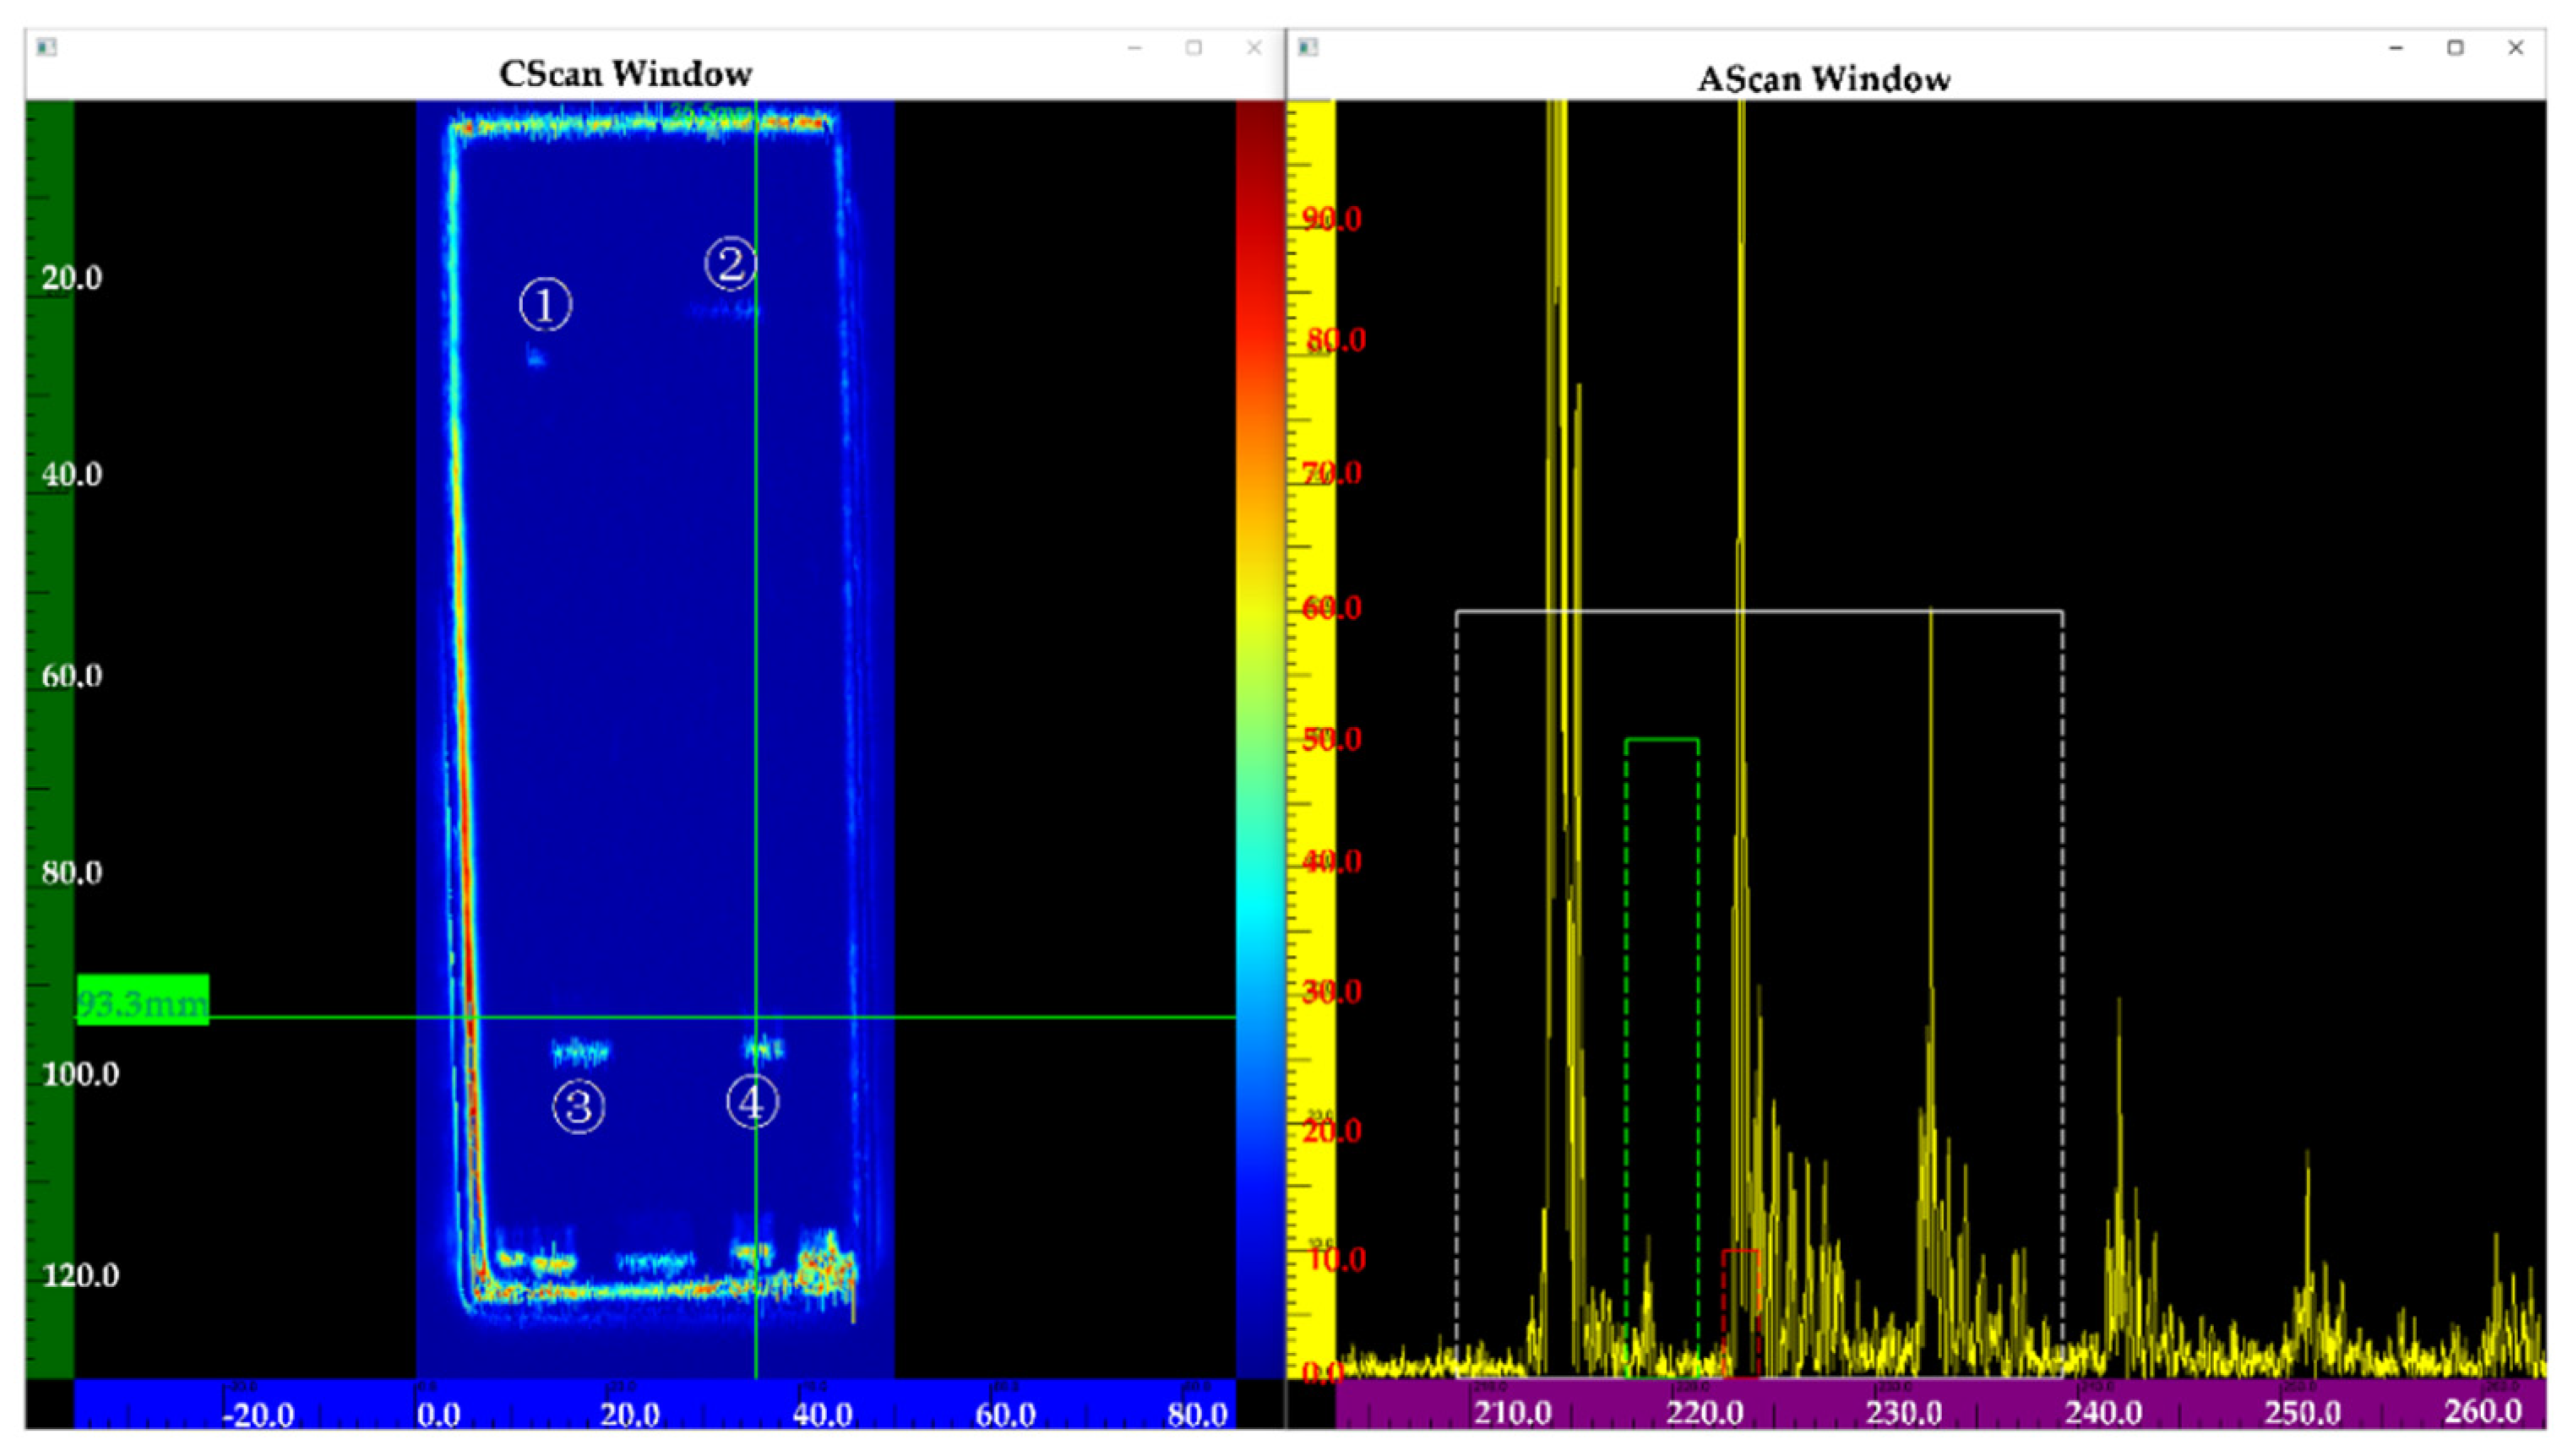The image size is (2568, 1456).
Task: Click the yellow amplitude axis strip in AScan
Action: [x=1311, y=738]
